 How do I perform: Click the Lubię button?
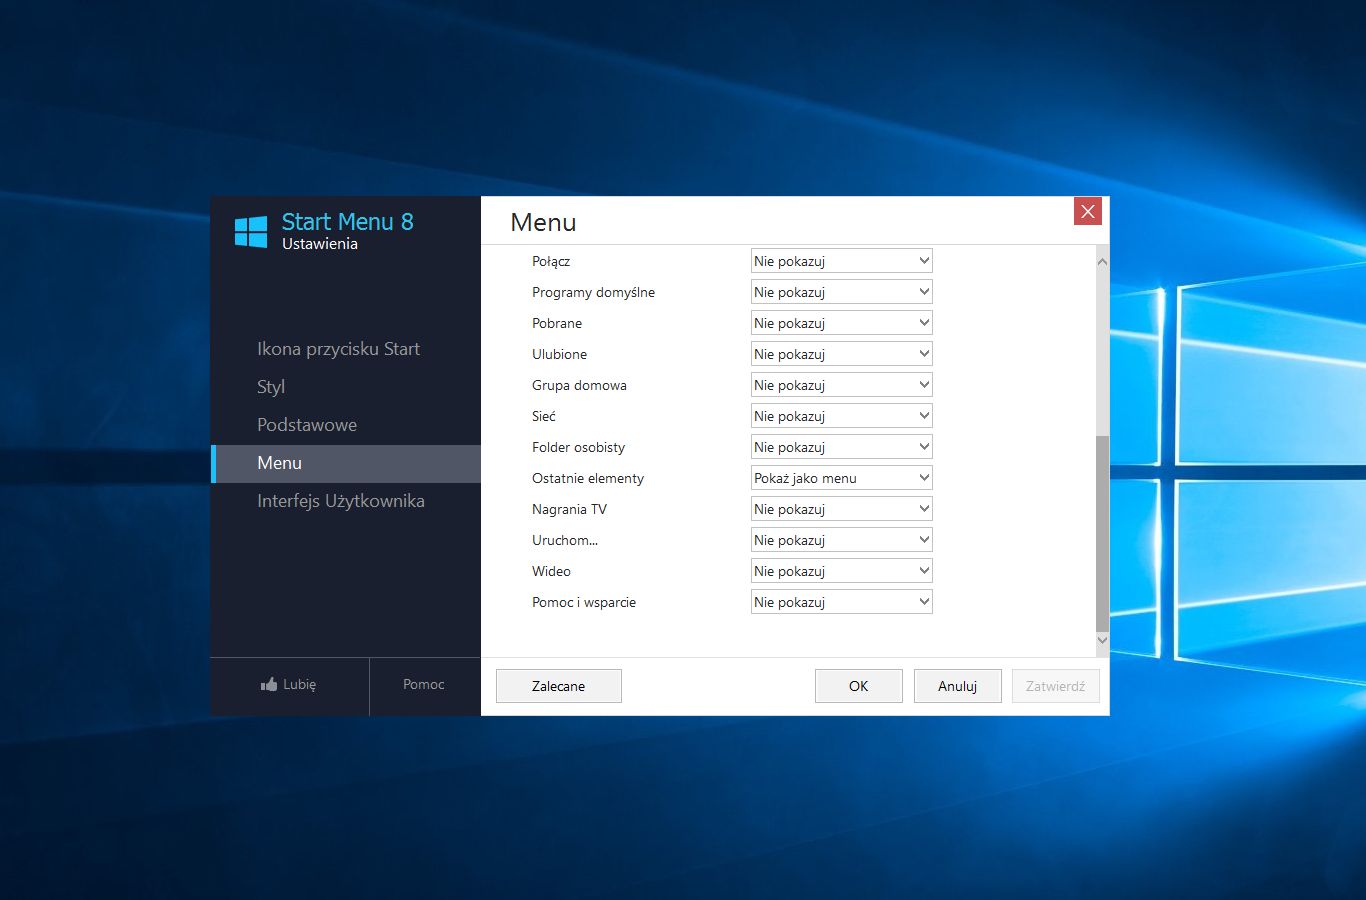289,685
